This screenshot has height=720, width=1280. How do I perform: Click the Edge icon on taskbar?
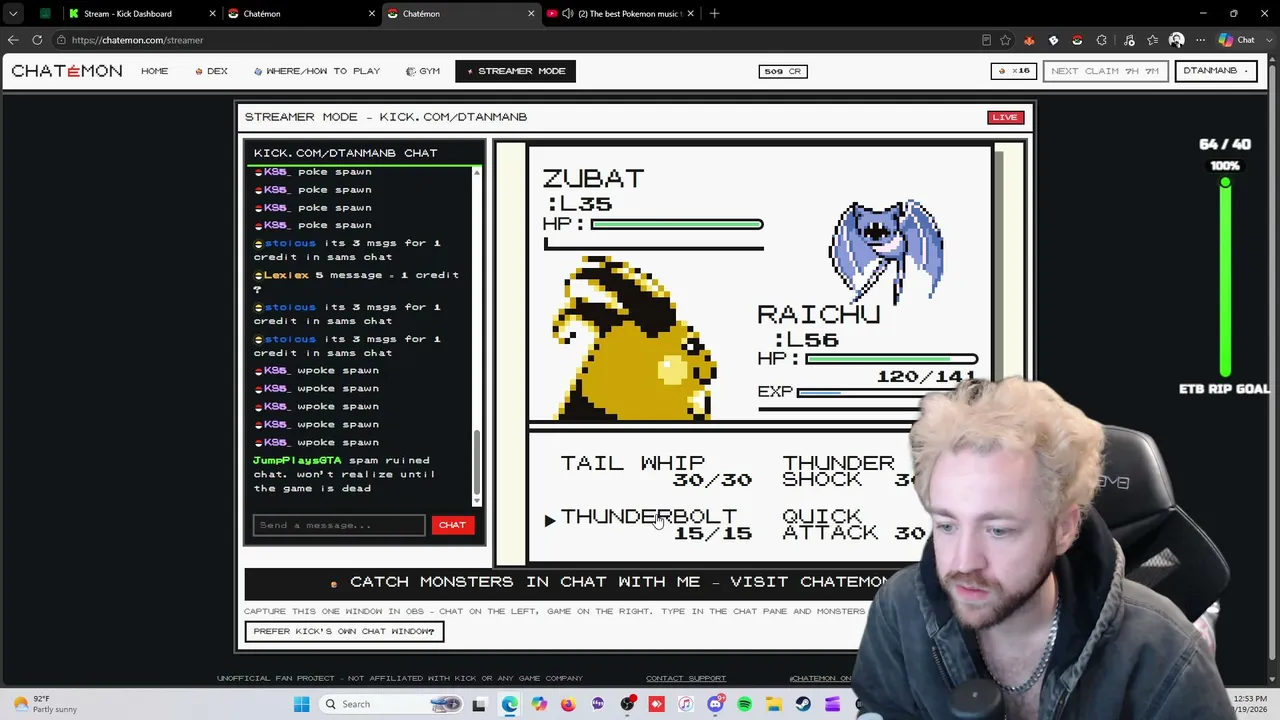coord(510,704)
